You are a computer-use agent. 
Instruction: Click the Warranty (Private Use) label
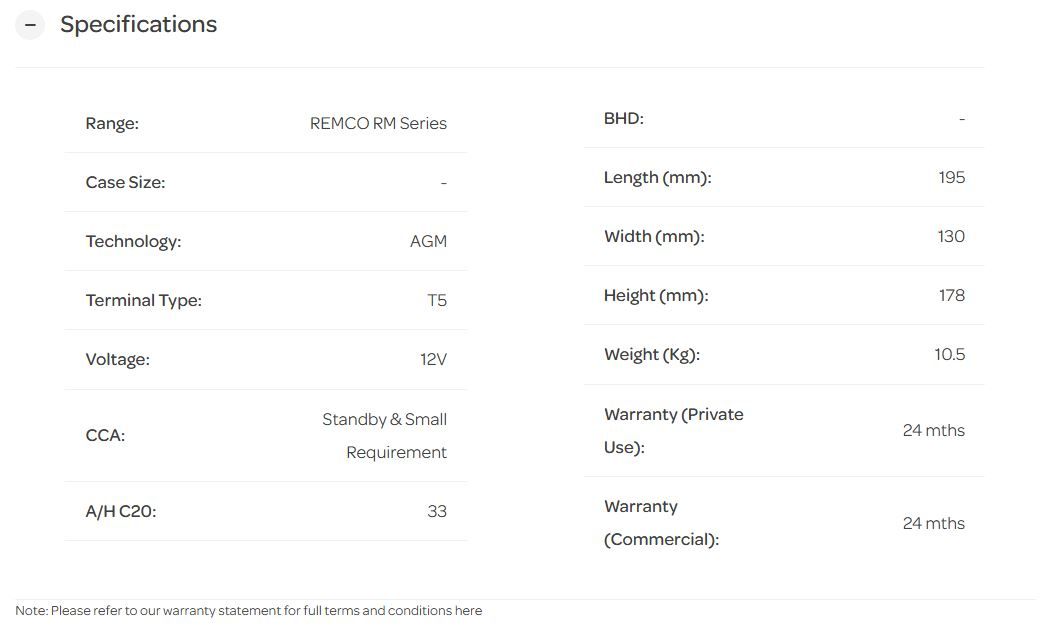coord(673,431)
